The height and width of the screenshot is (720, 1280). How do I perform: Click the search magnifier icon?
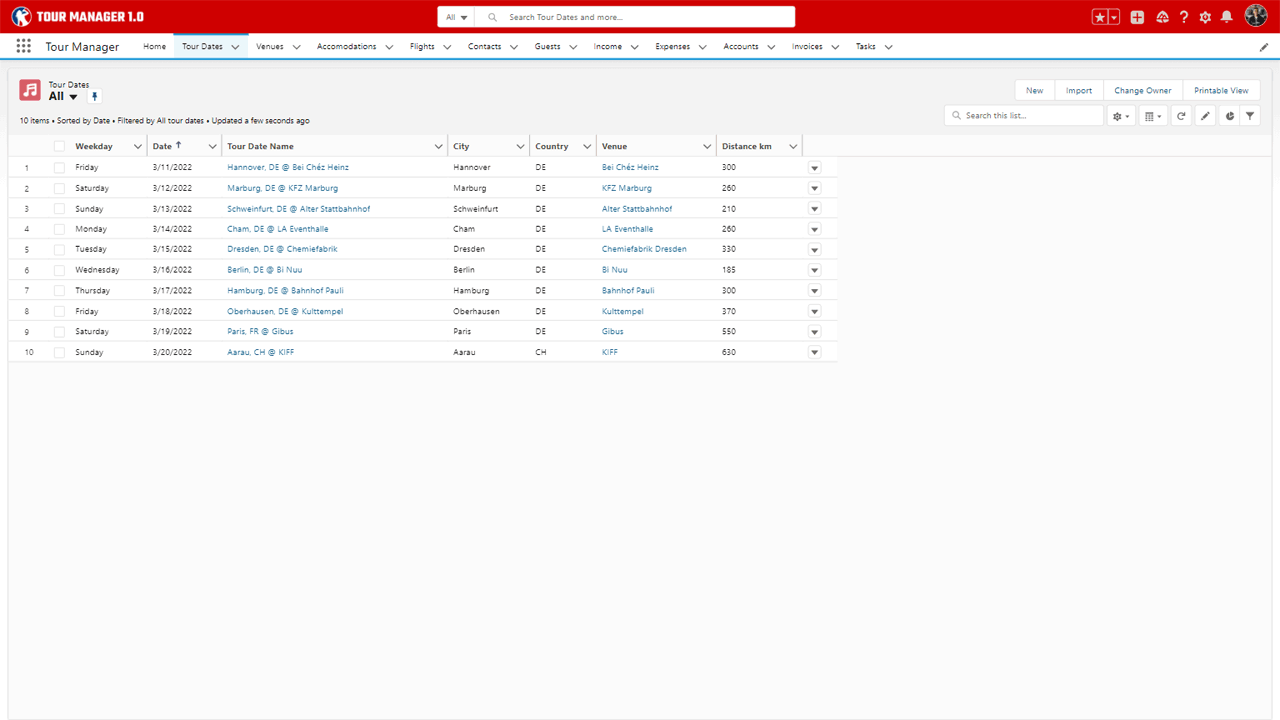(492, 17)
